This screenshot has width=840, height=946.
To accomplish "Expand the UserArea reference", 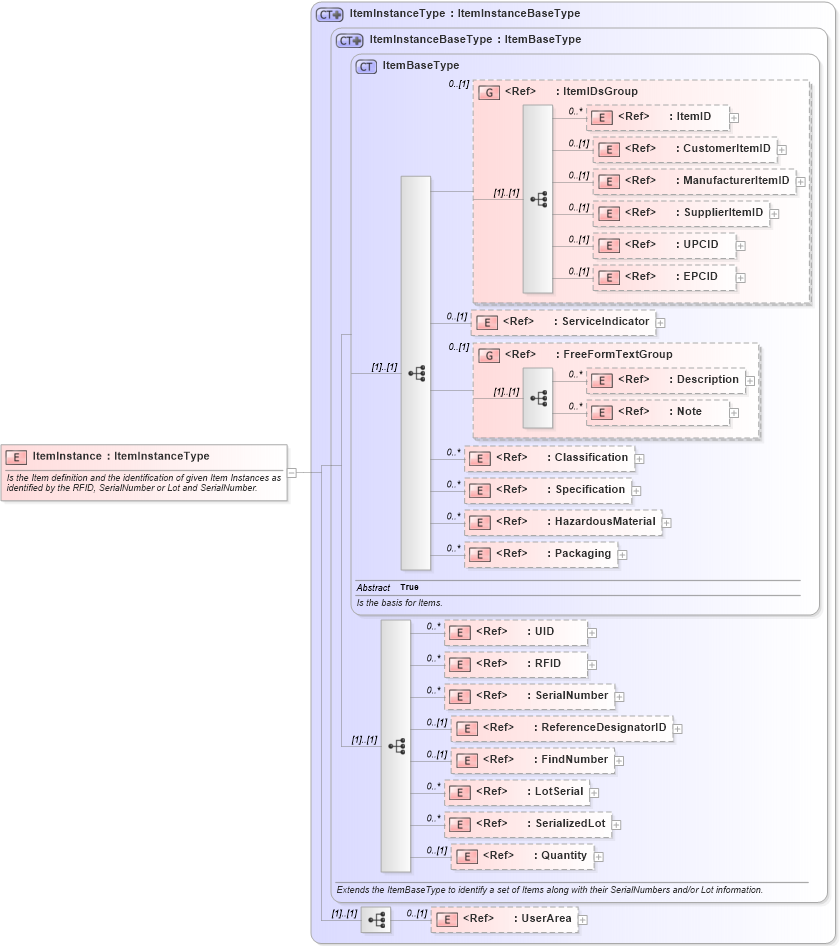I will 583,918.
